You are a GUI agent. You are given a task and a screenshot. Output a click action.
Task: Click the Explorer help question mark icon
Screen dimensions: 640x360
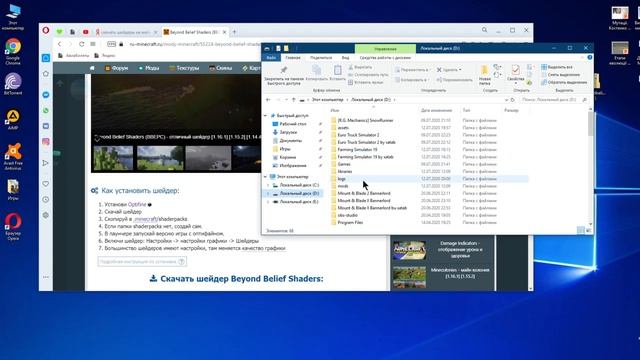(x=590, y=58)
